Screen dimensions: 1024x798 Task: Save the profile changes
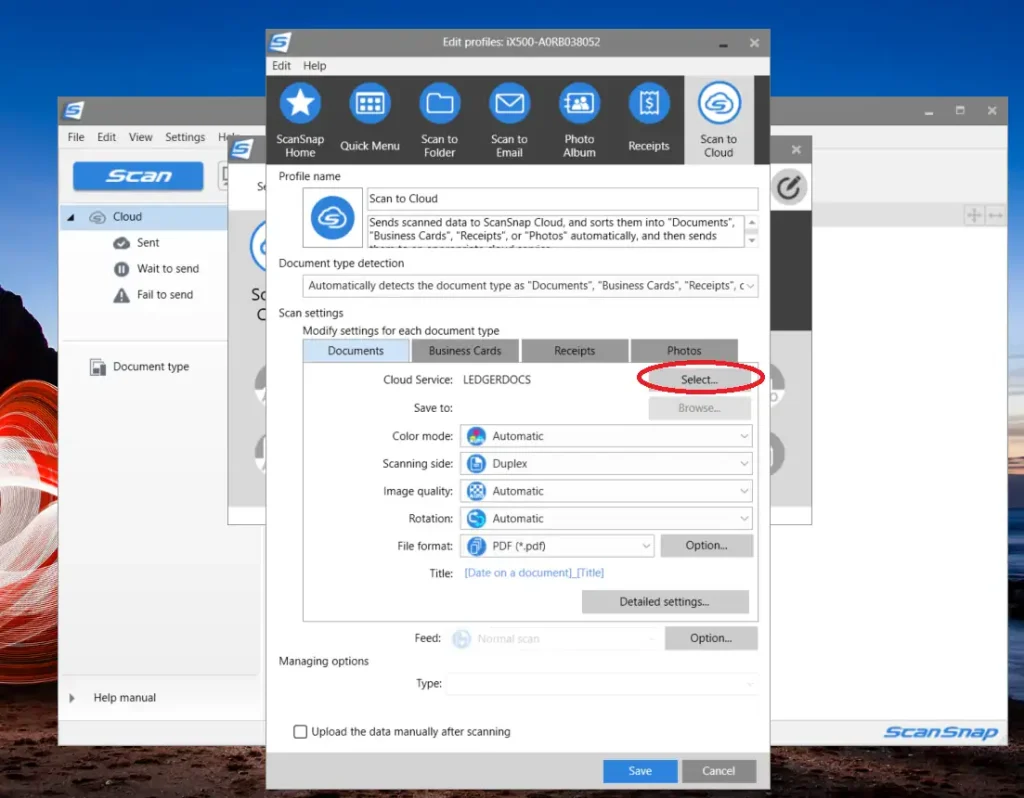click(x=640, y=771)
